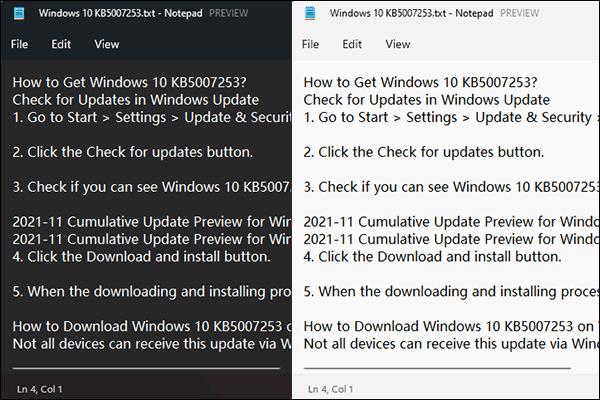Open the Edit menu in dark Notepad
The image size is (600, 400).
62,44
